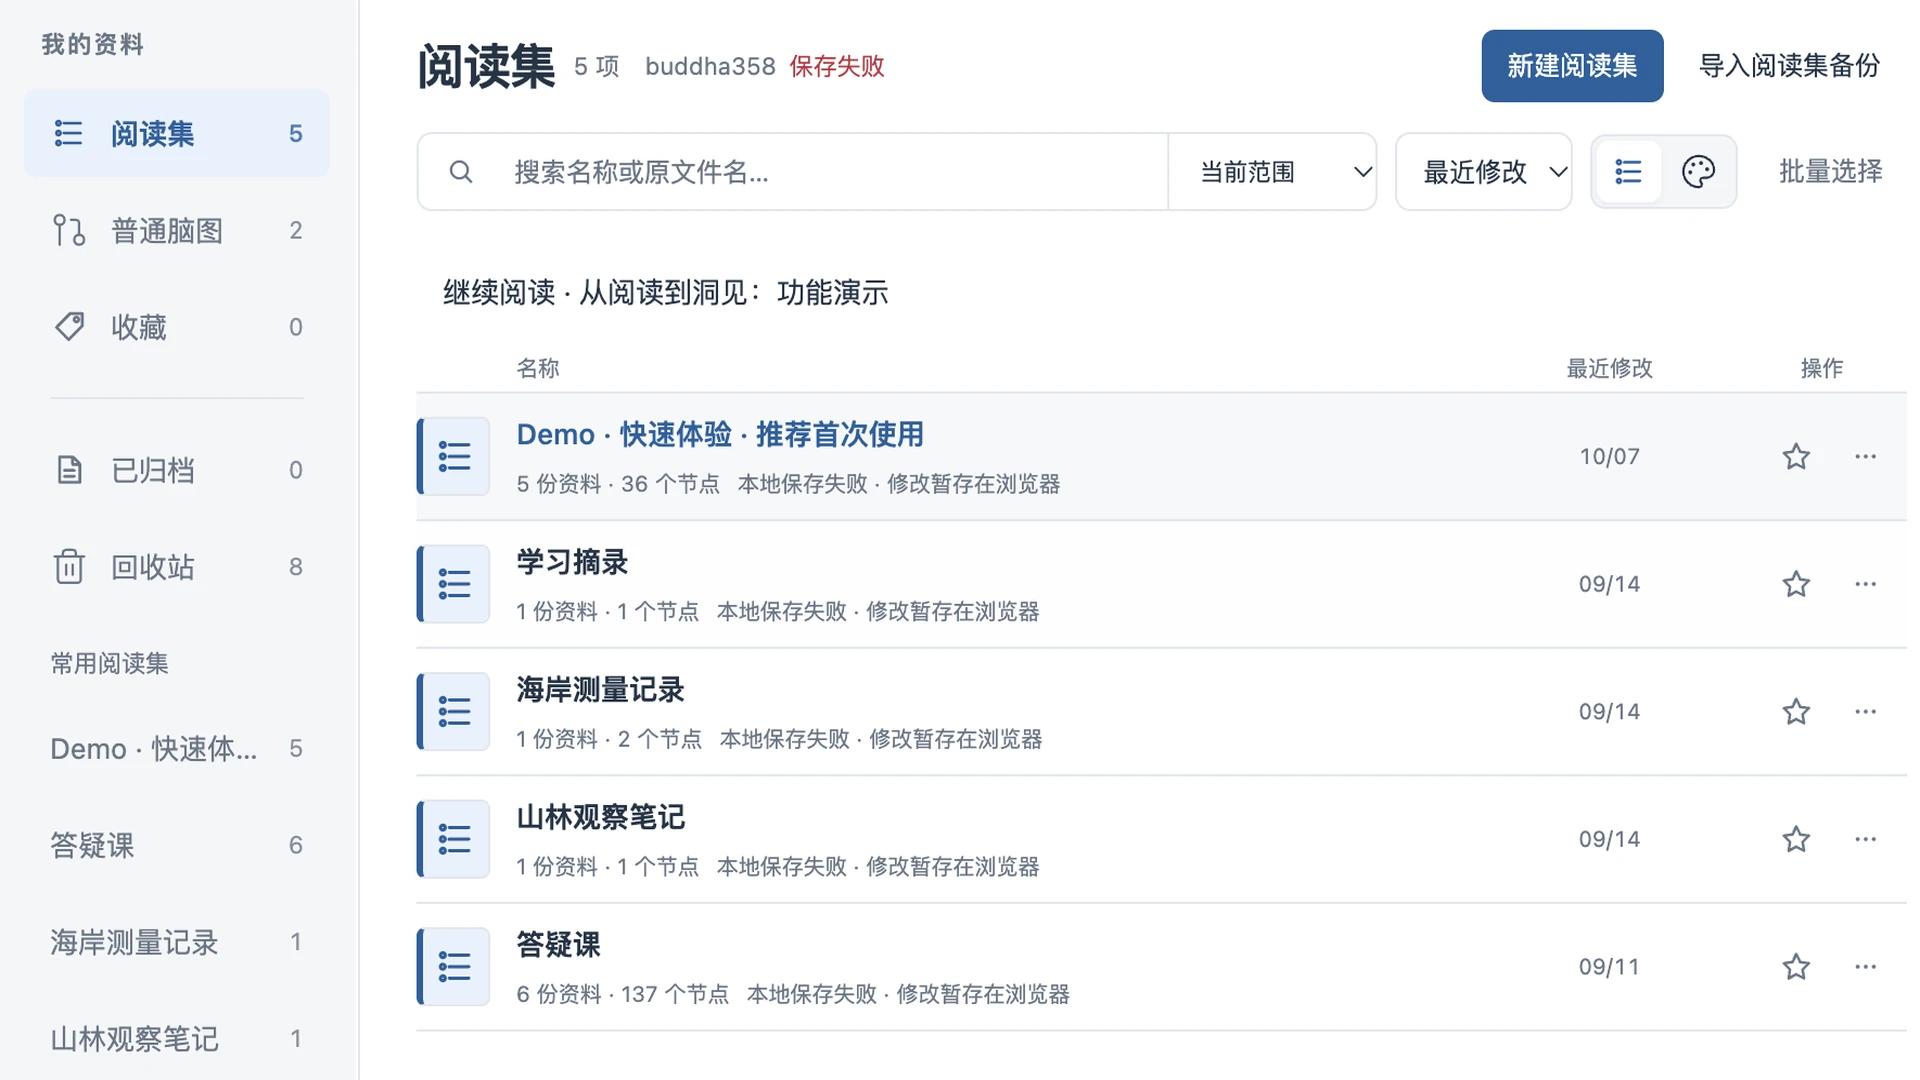Open 答疑课 title in the list
The image size is (1920, 1080).
(x=558, y=944)
